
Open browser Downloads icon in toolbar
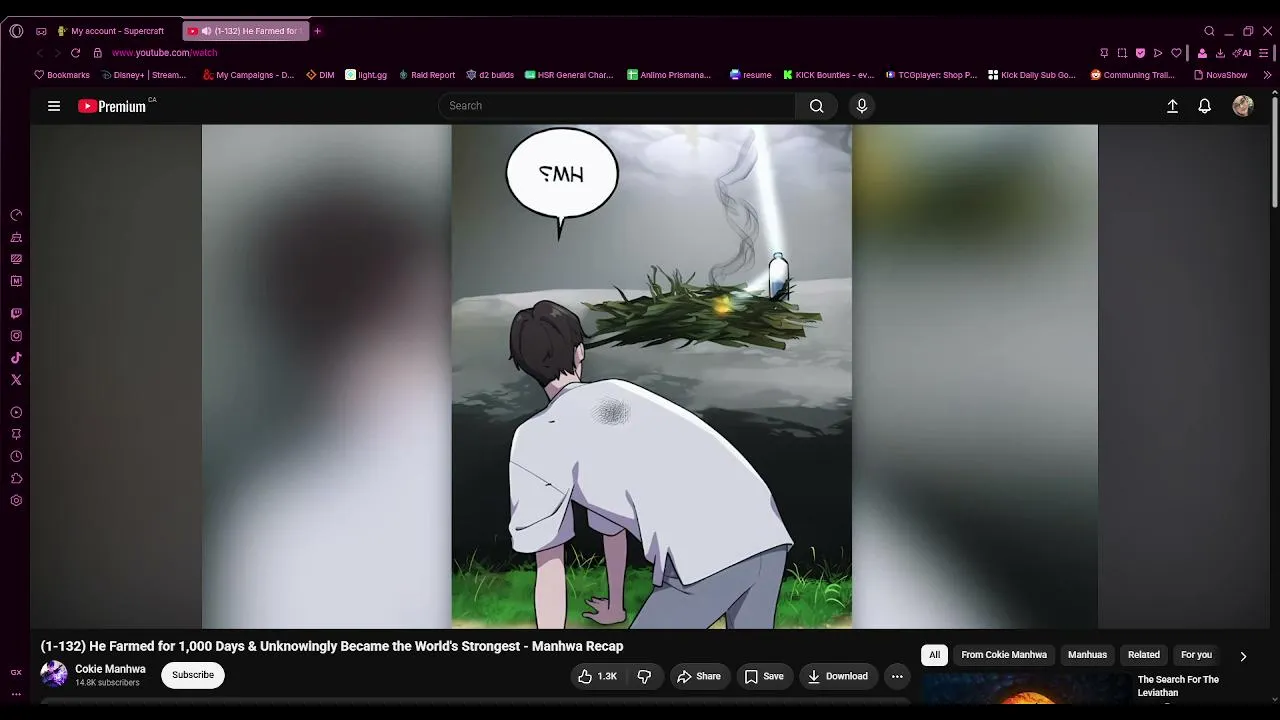[1220, 53]
